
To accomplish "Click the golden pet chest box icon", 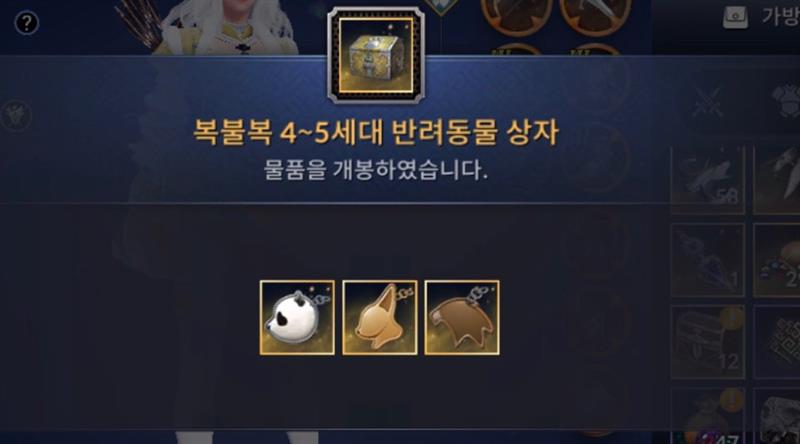I will coord(376,55).
